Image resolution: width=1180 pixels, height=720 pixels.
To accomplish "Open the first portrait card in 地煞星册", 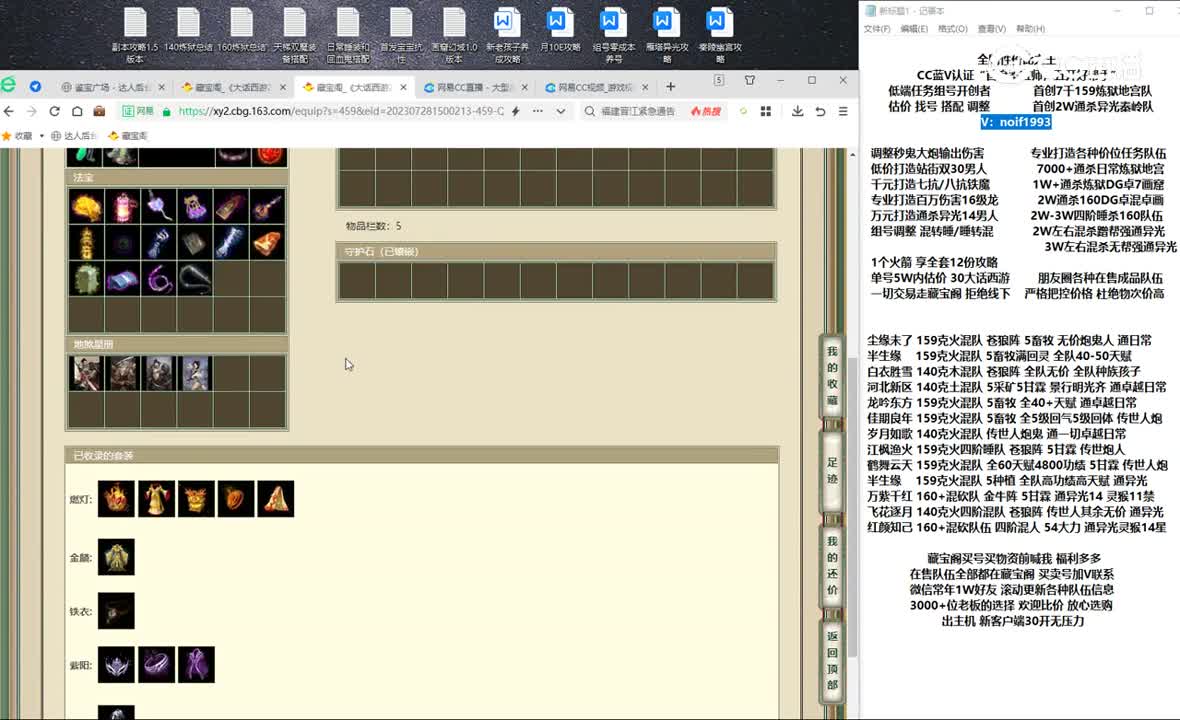I will (86, 374).
